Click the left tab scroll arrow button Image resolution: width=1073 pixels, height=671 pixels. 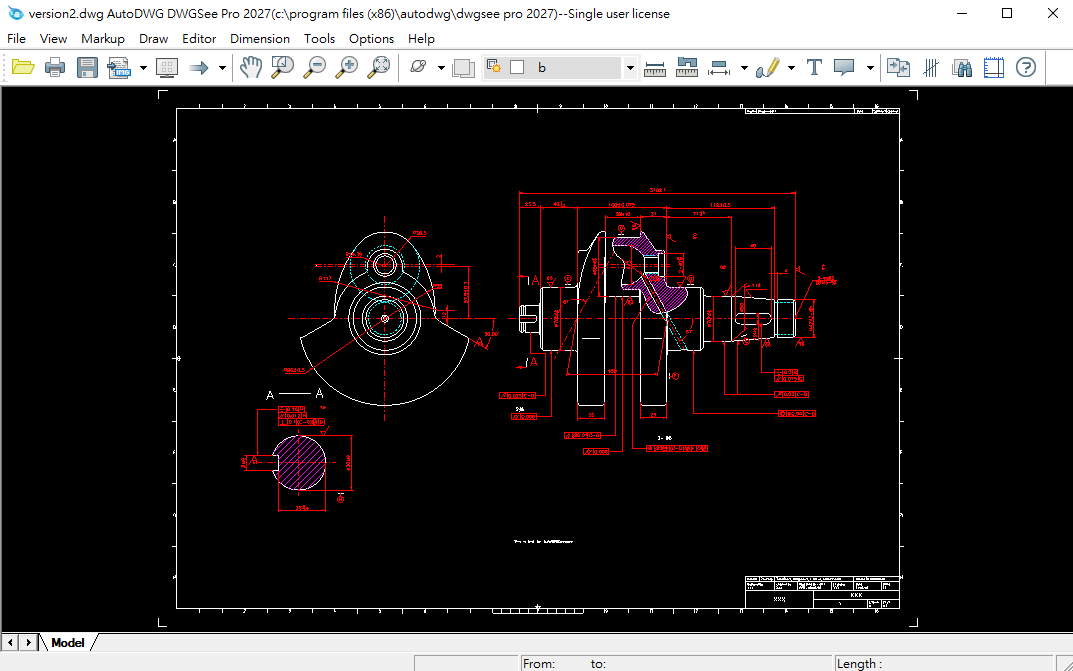pyautogui.click(x=10, y=642)
